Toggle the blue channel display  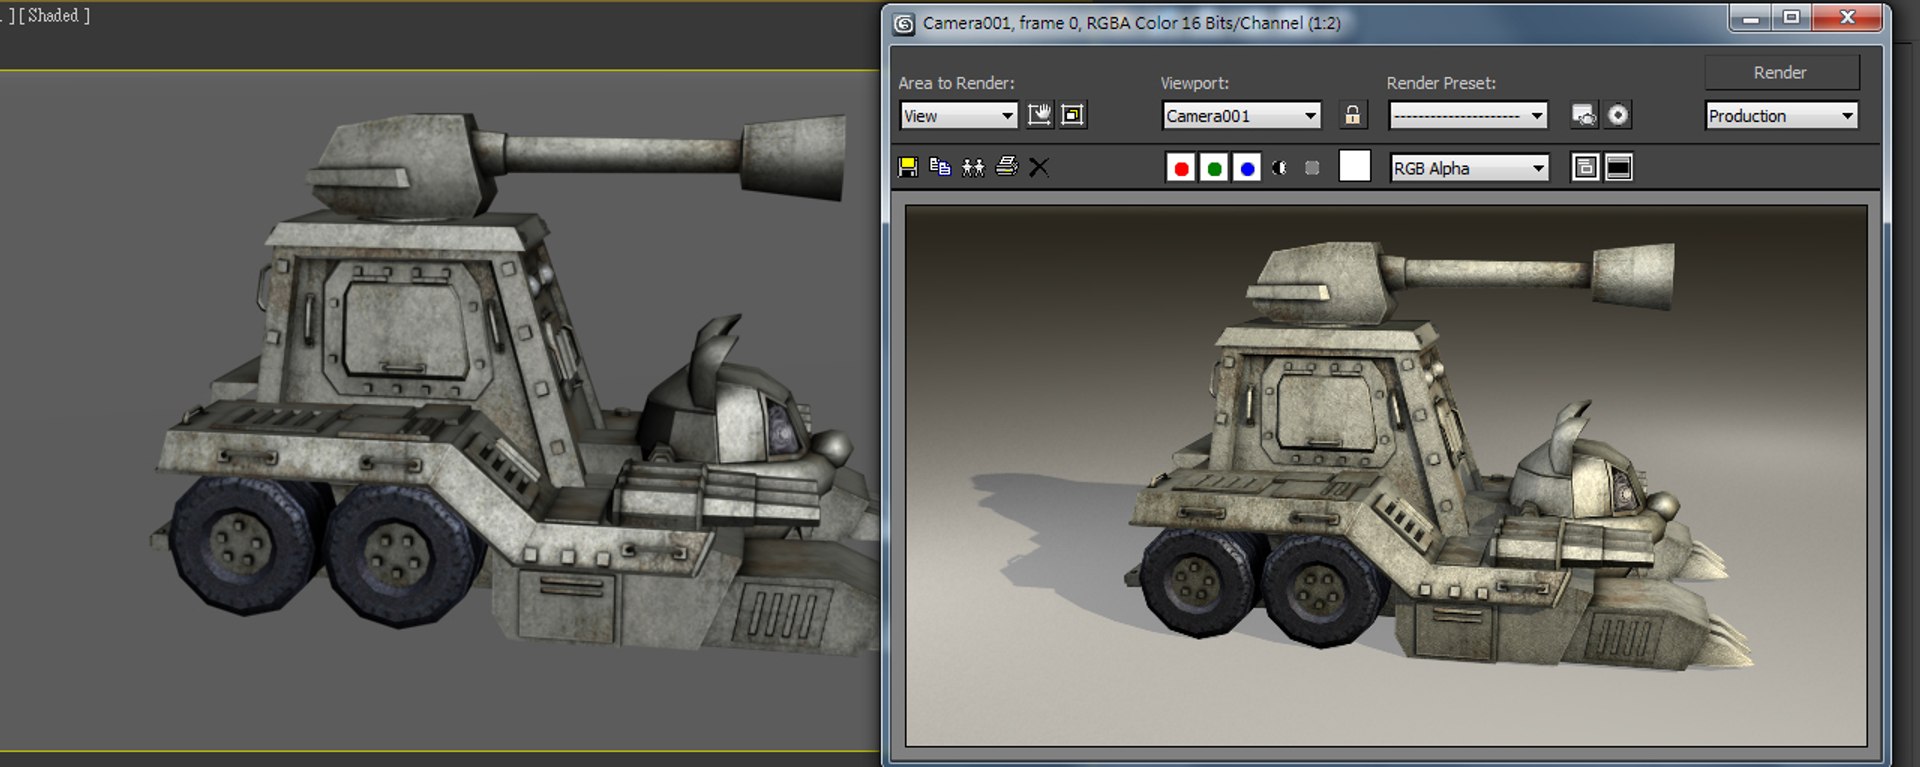tap(1247, 168)
